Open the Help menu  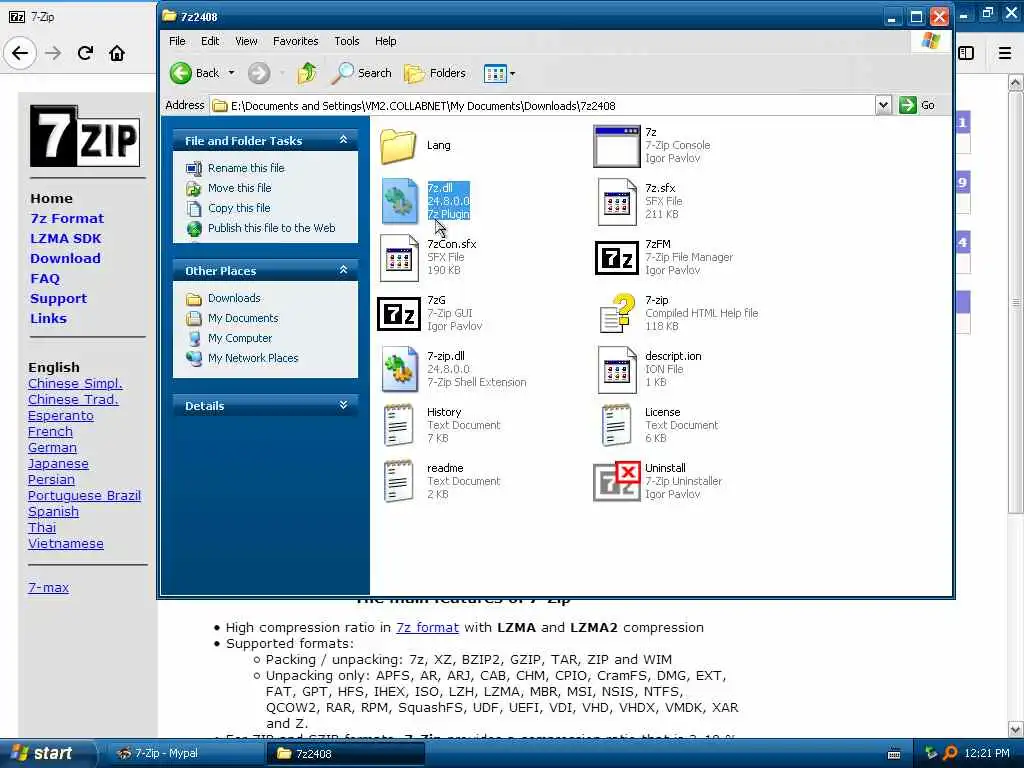[385, 41]
